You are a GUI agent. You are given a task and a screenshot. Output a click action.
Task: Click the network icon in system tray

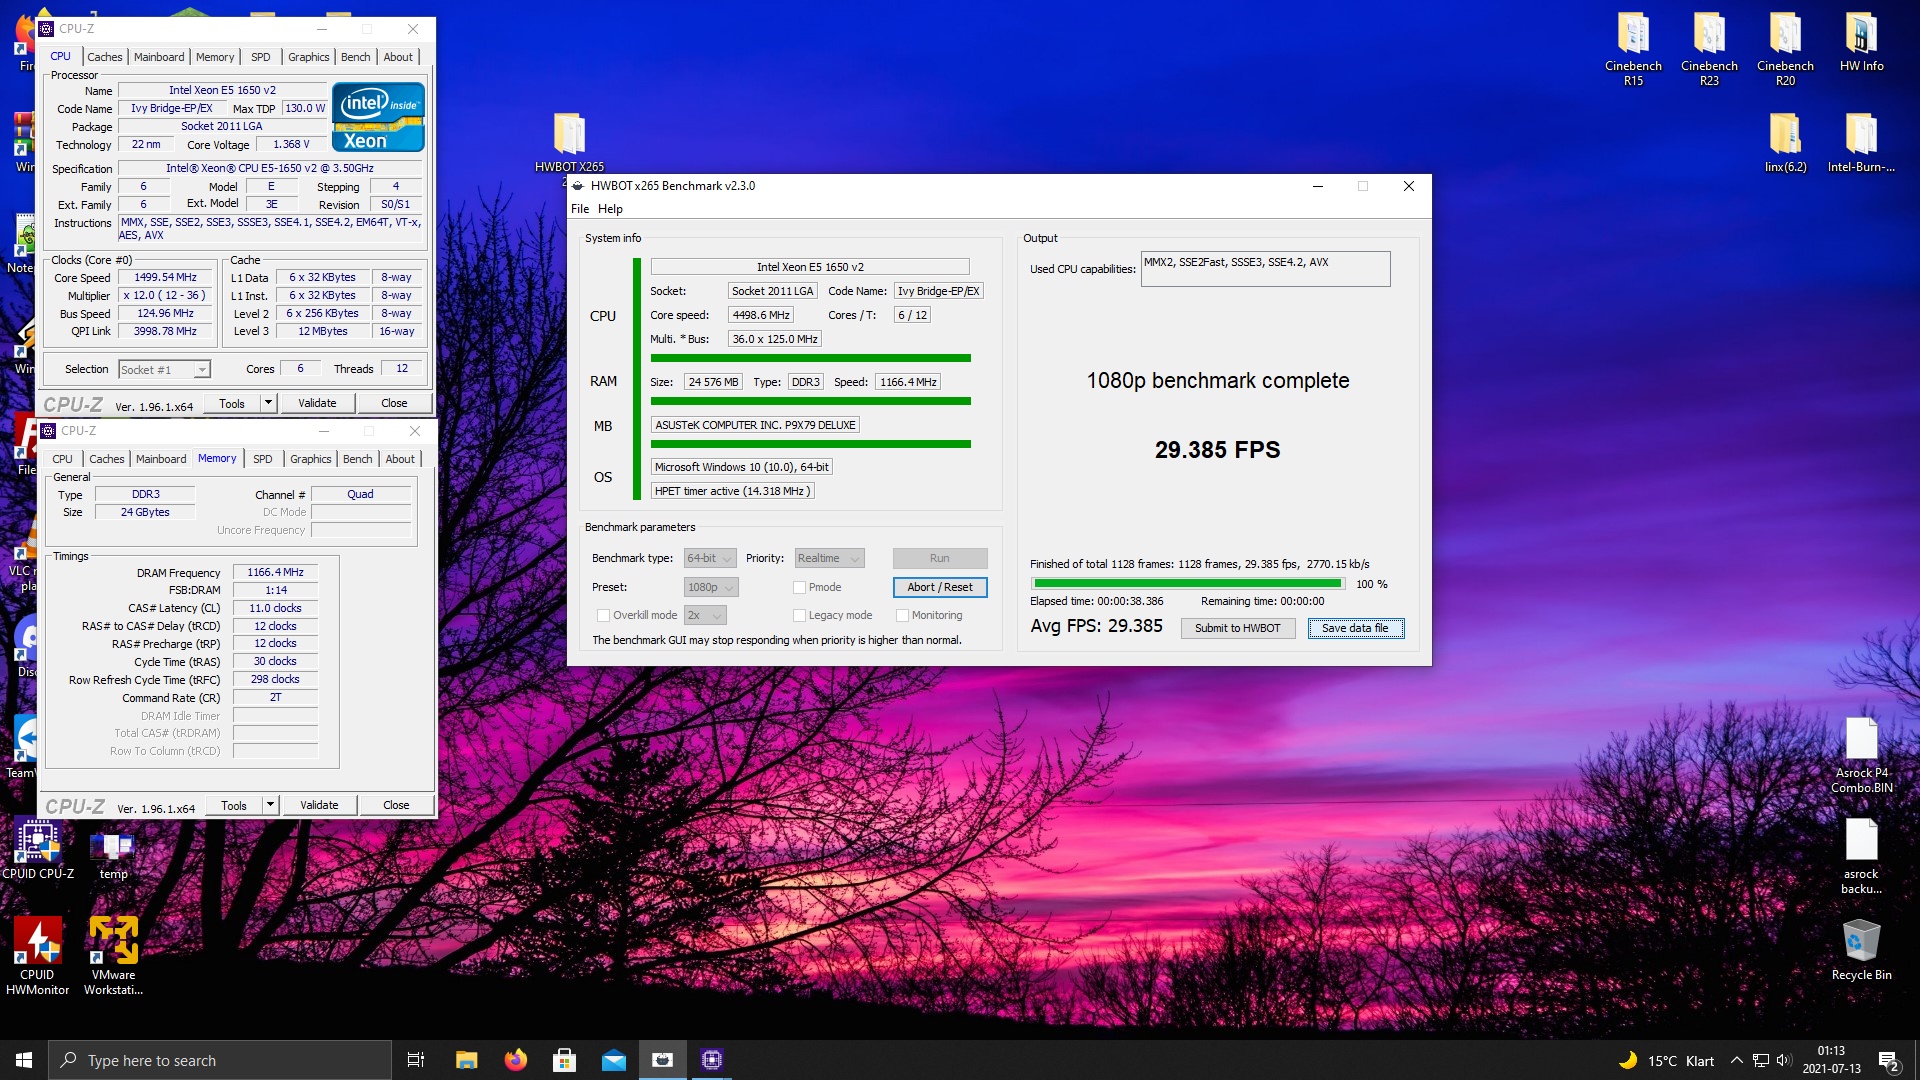click(1760, 1060)
